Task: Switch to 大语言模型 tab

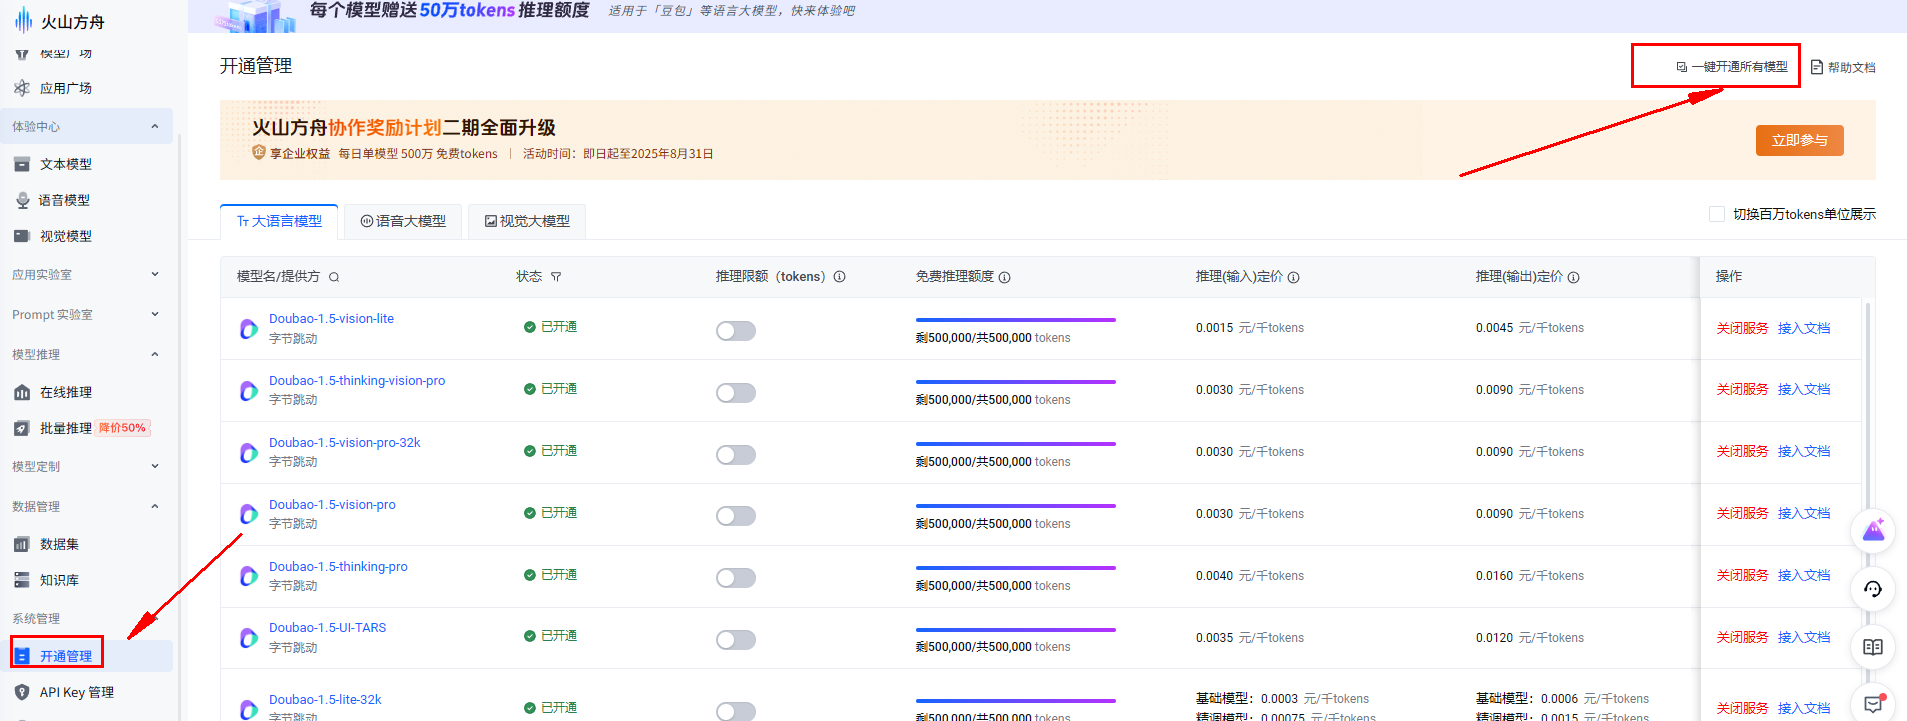Action: [x=279, y=221]
